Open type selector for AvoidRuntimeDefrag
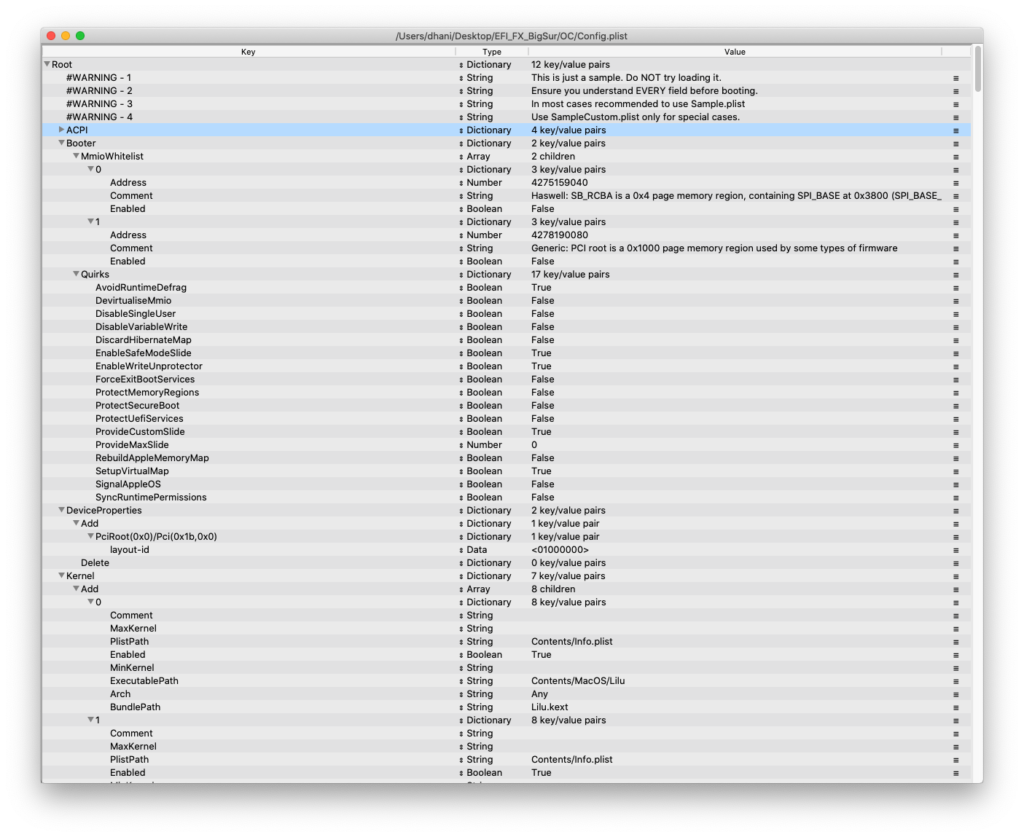 click(x=461, y=288)
